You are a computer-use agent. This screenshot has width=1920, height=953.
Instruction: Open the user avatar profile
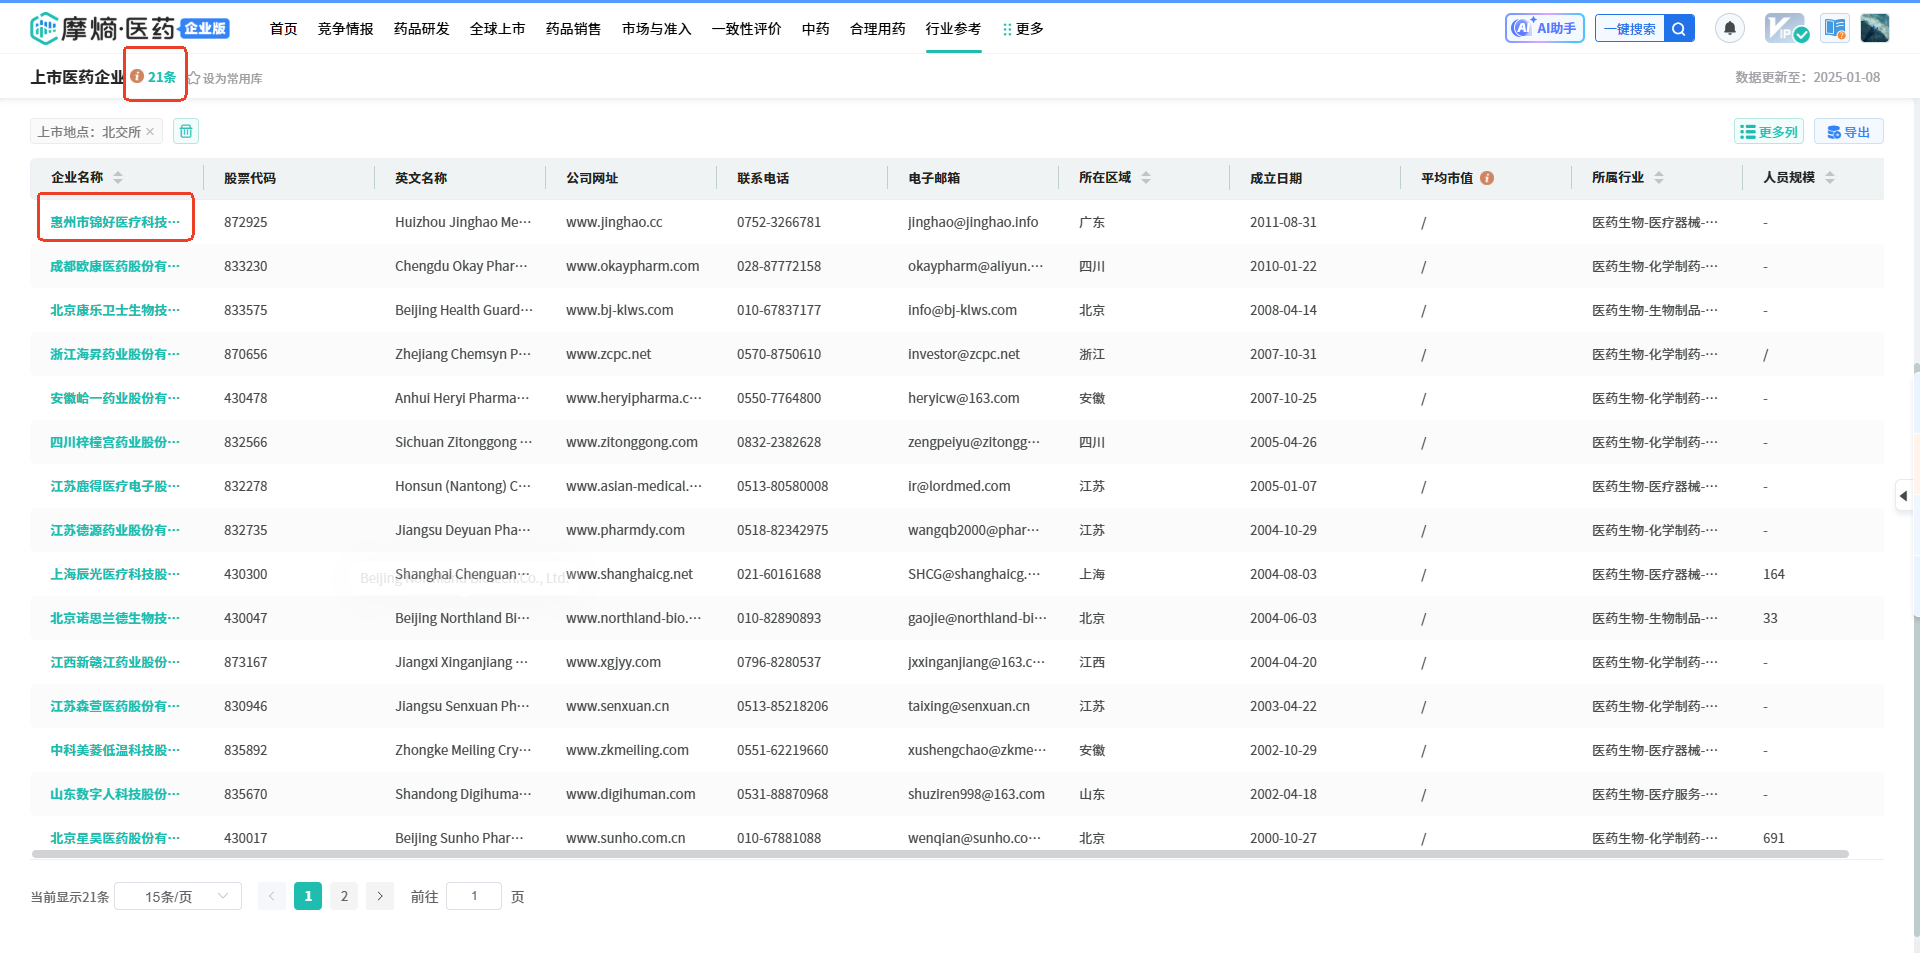(1874, 28)
